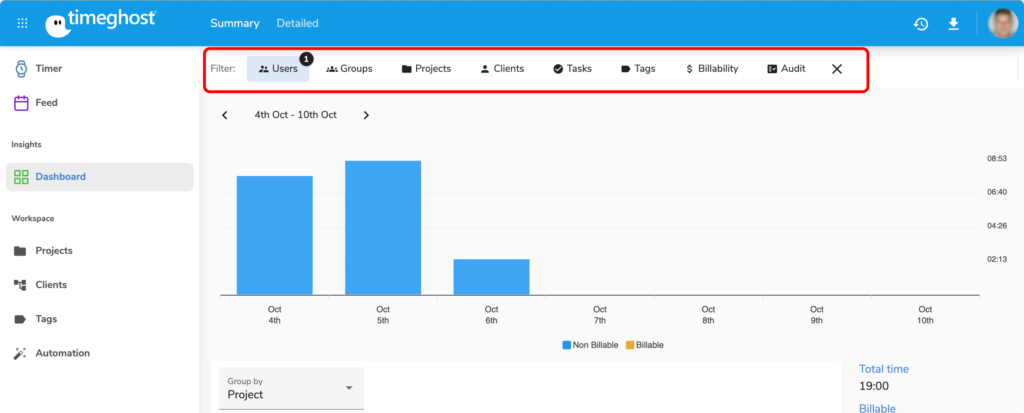
Task: Open Automation in the sidebar
Action: coord(62,353)
